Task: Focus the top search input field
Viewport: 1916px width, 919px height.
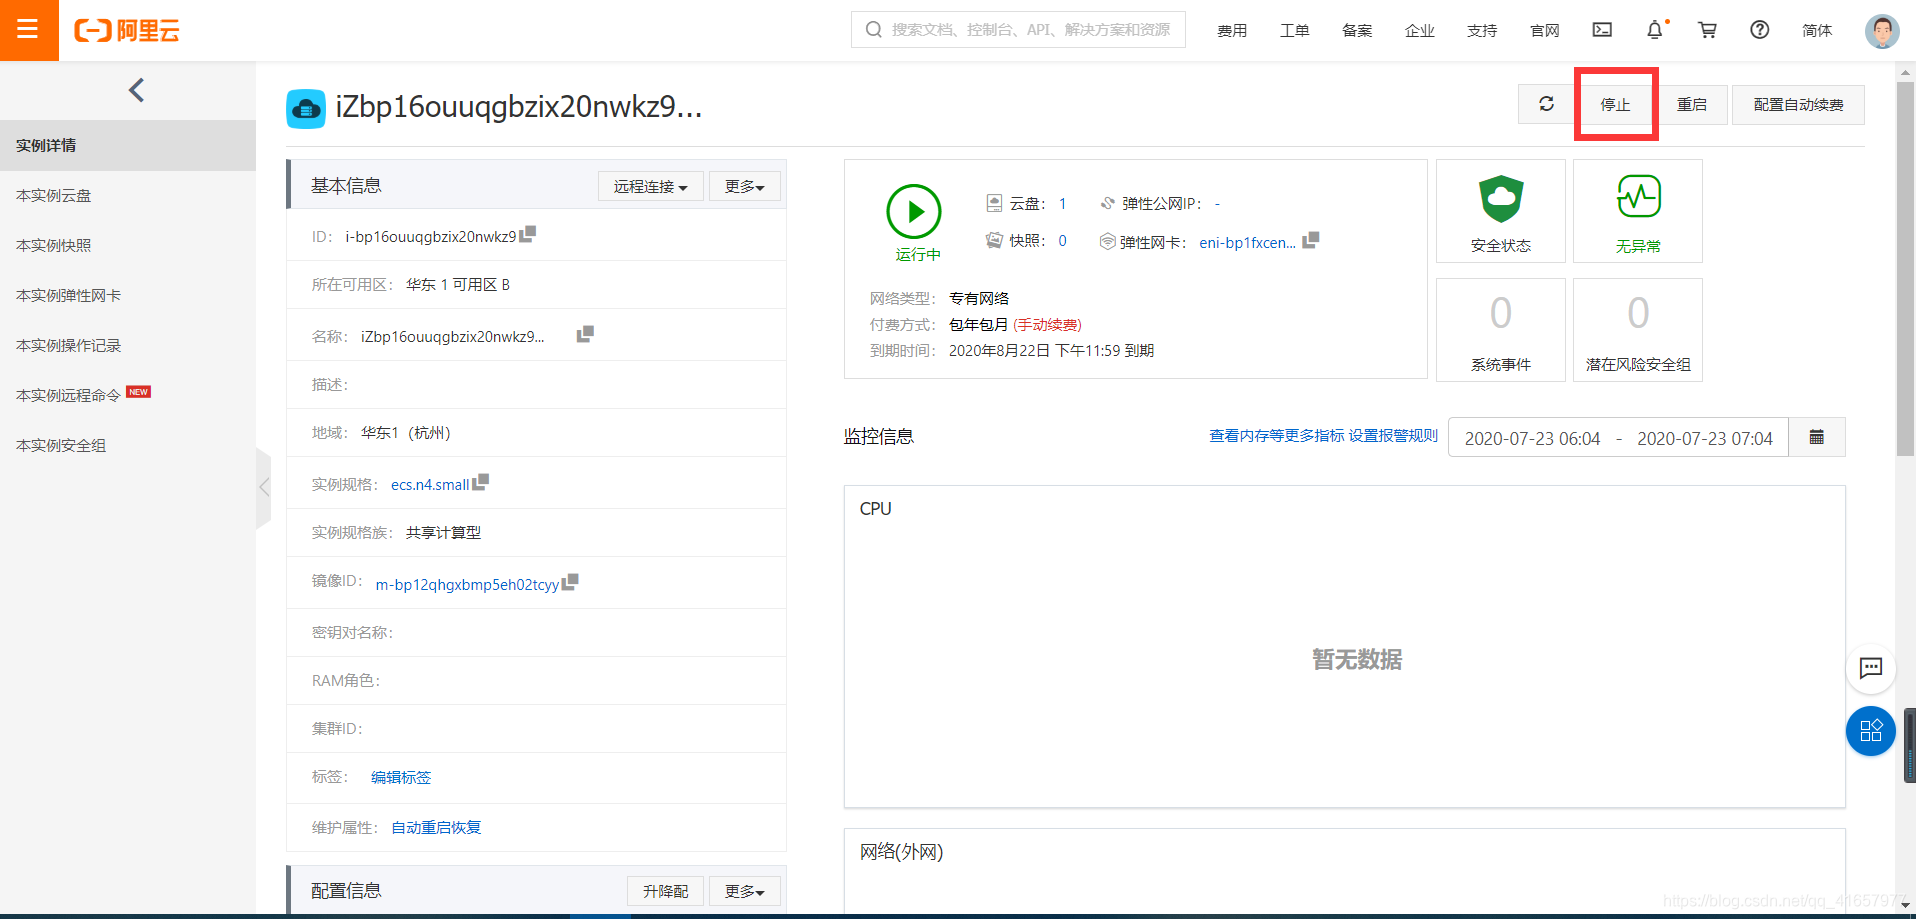Action: [1019, 30]
